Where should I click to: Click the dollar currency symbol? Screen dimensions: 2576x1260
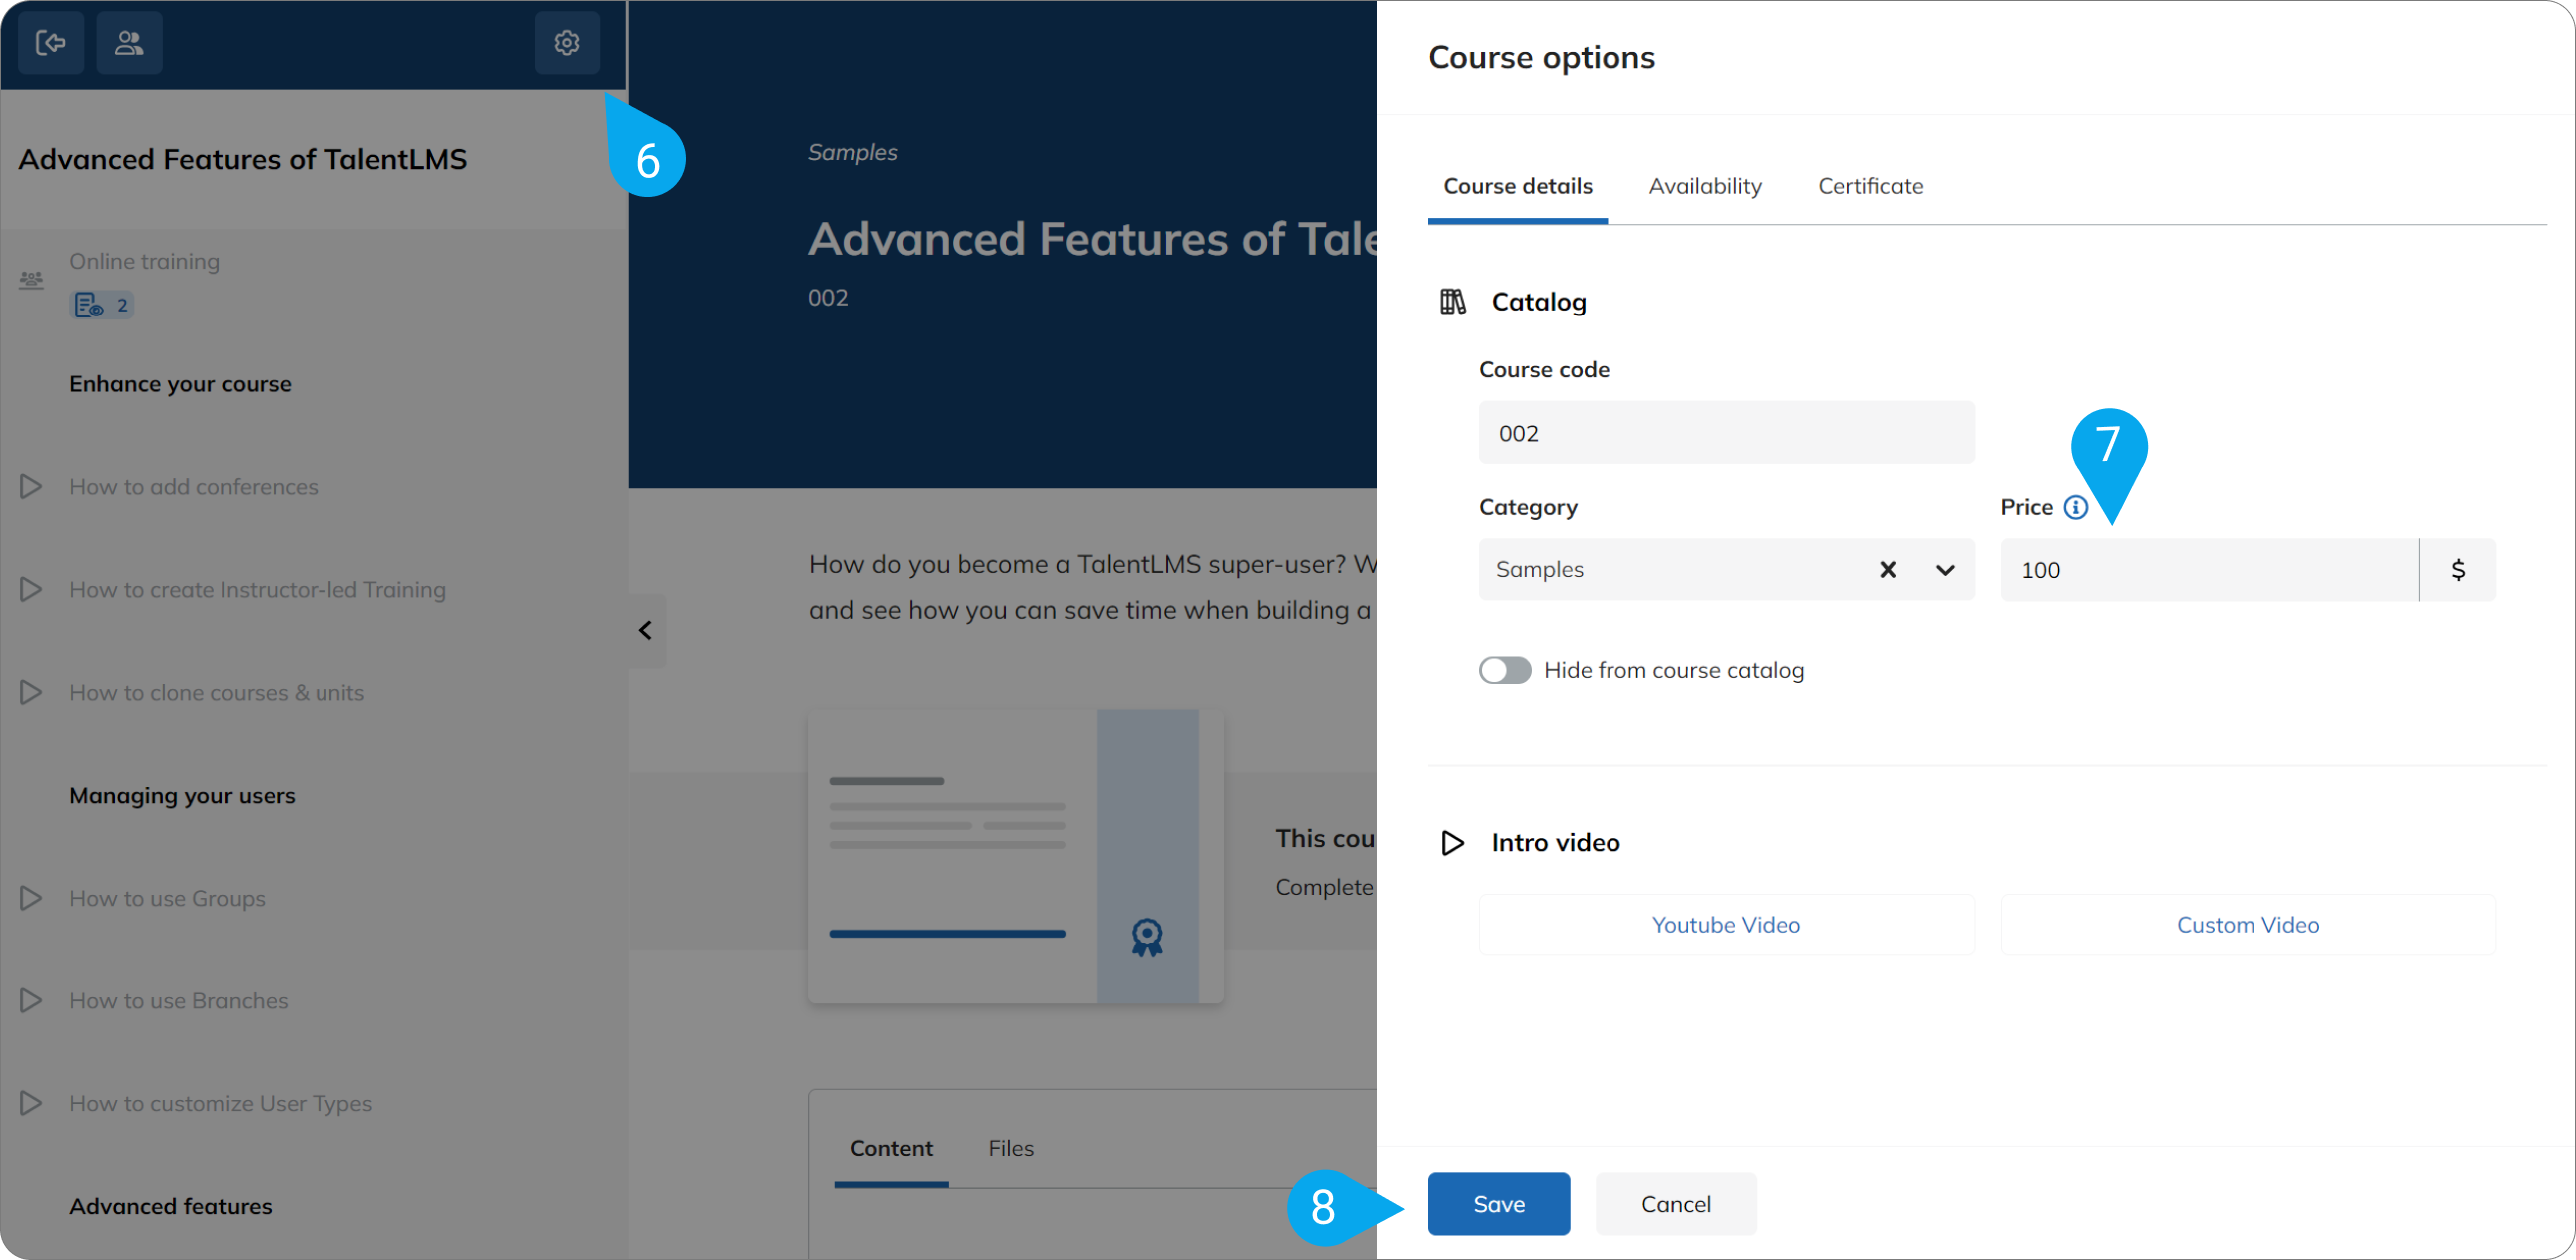tap(2458, 569)
